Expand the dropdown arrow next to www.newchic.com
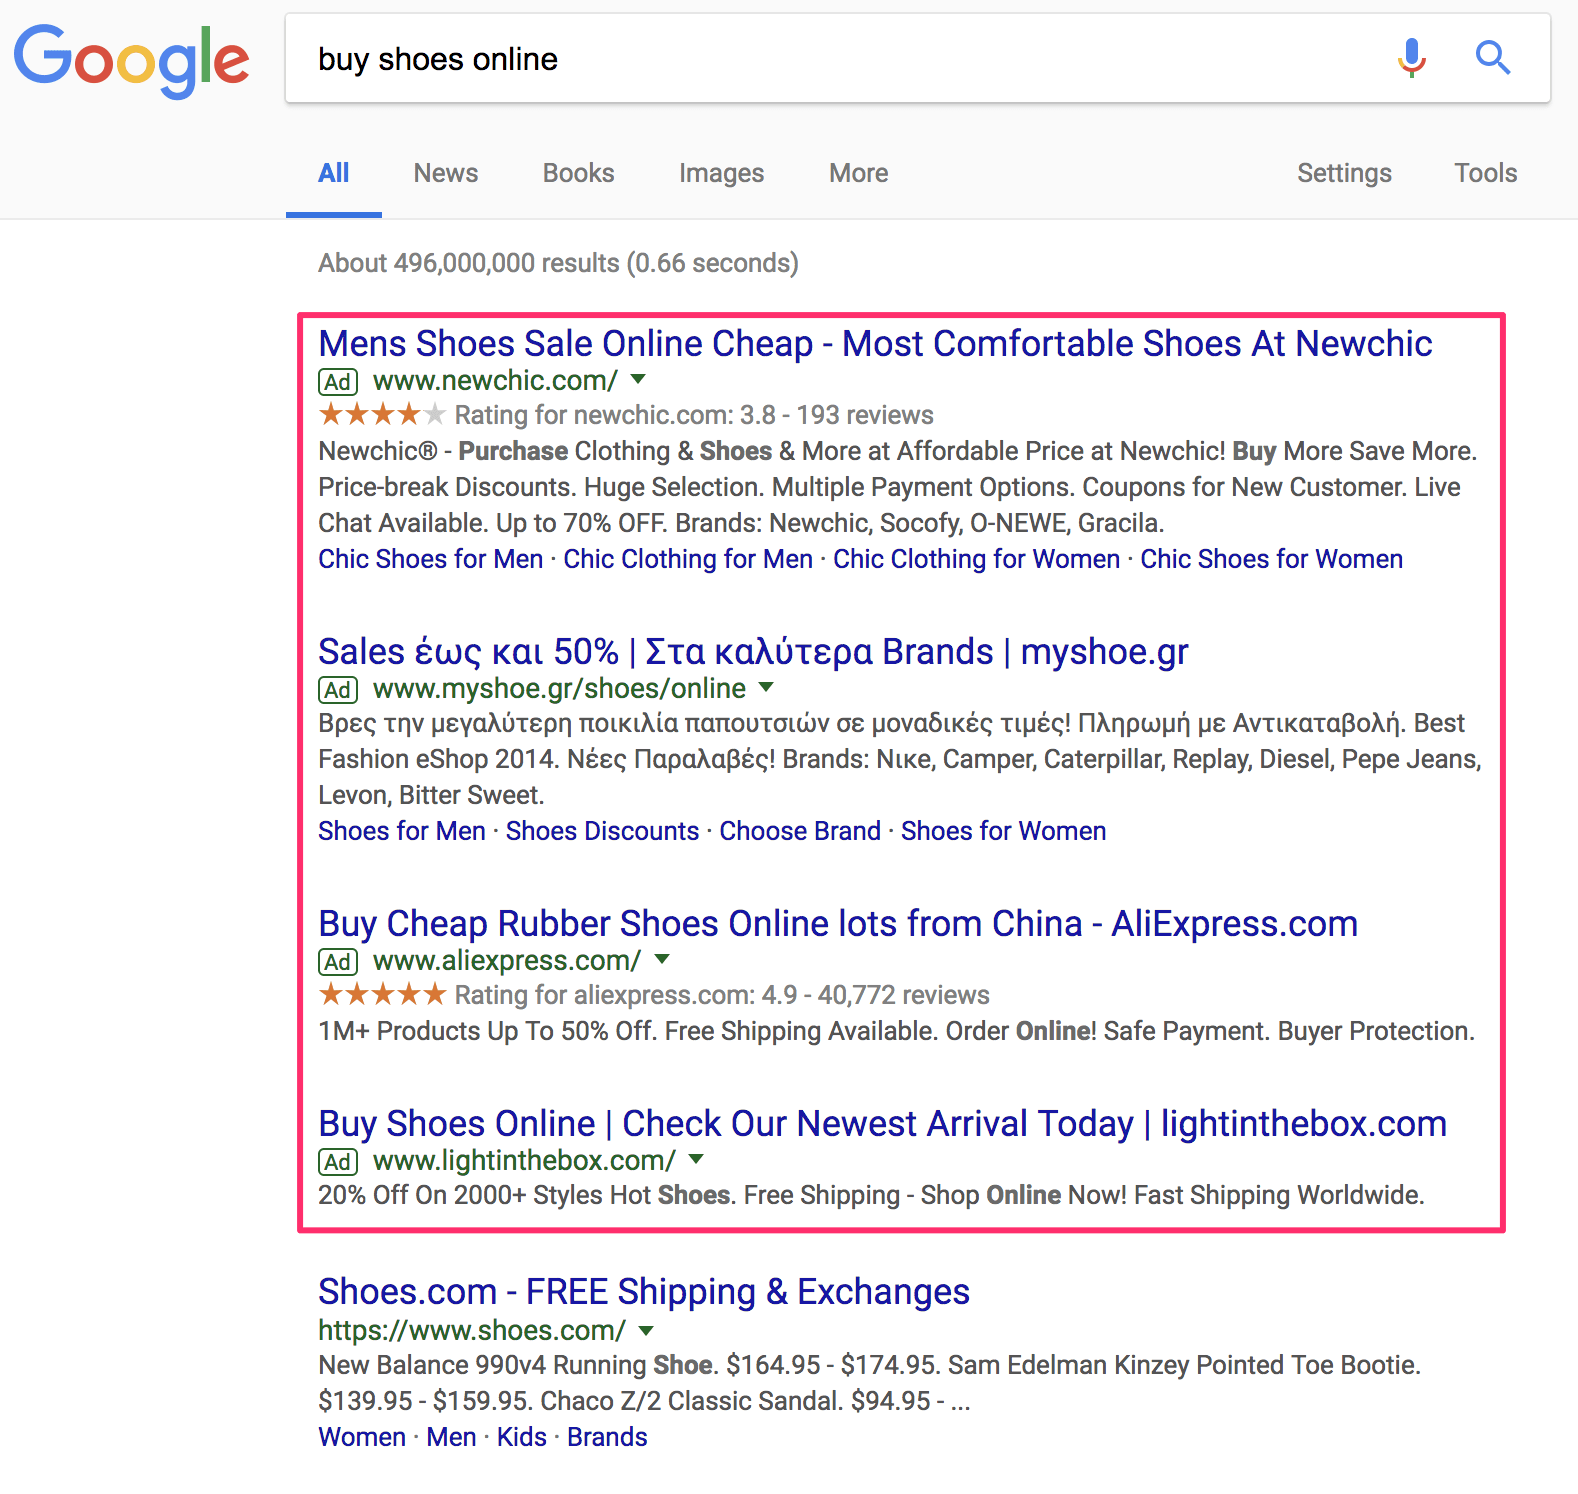Image resolution: width=1578 pixels, height=1494 pixels. pos(639,380)
